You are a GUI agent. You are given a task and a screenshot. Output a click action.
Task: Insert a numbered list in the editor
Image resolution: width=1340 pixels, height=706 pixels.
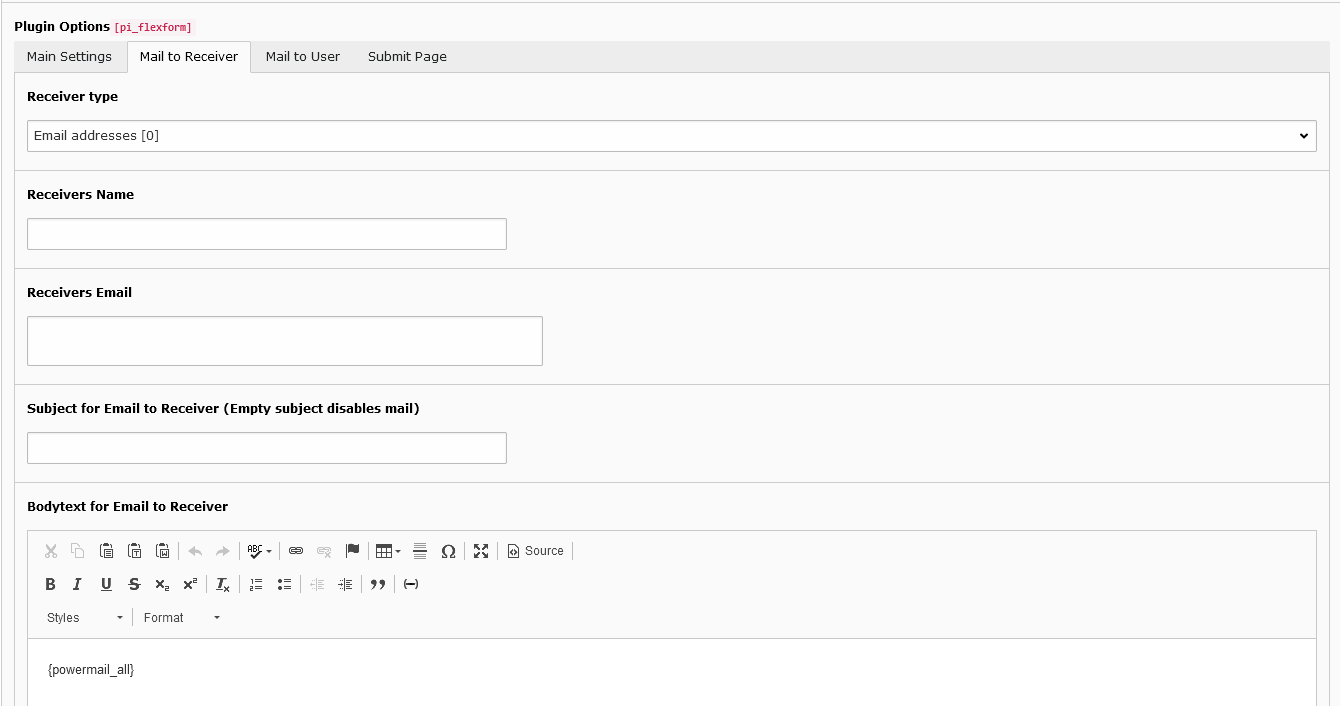(256, 584)
